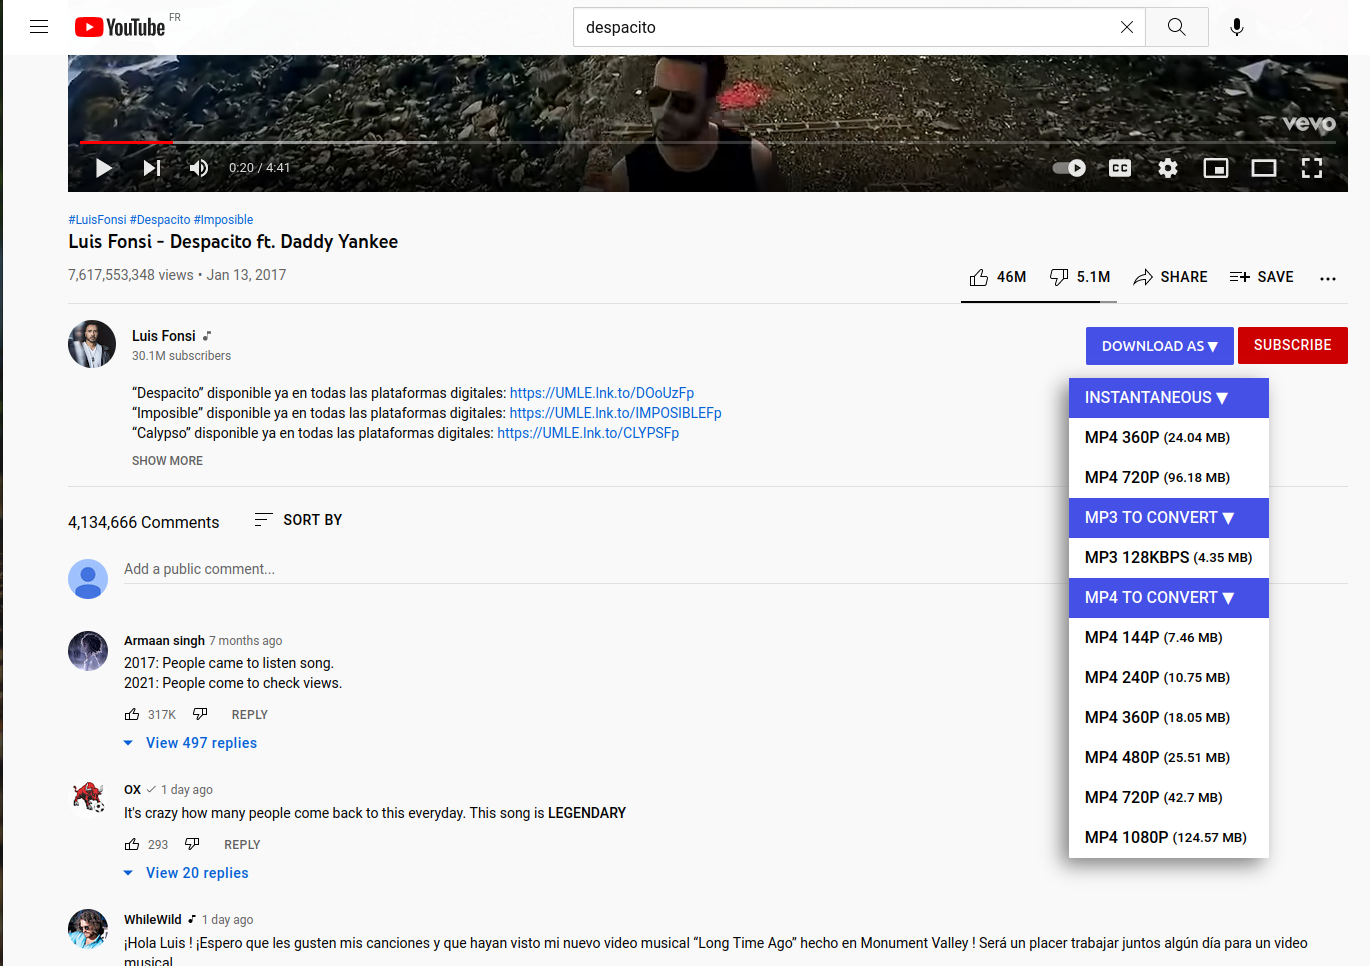Open the SORT BY comments menu
The image size is (1370, 966).
[x=298, y=520]
